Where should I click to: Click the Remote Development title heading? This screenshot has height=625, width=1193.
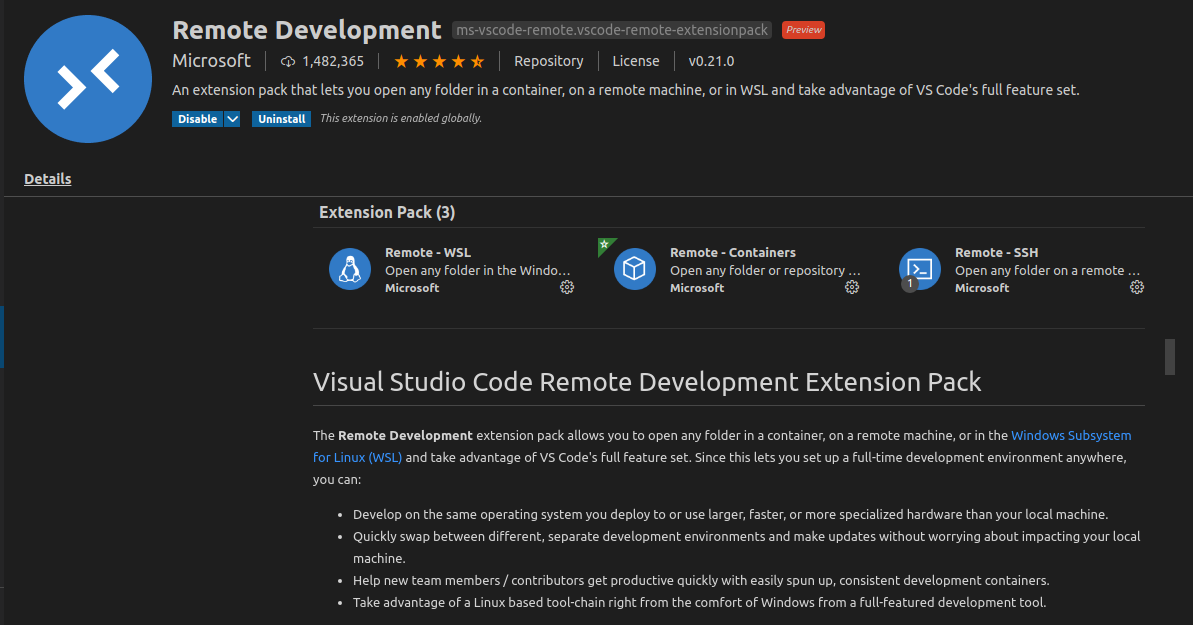(x=307, y=30)
